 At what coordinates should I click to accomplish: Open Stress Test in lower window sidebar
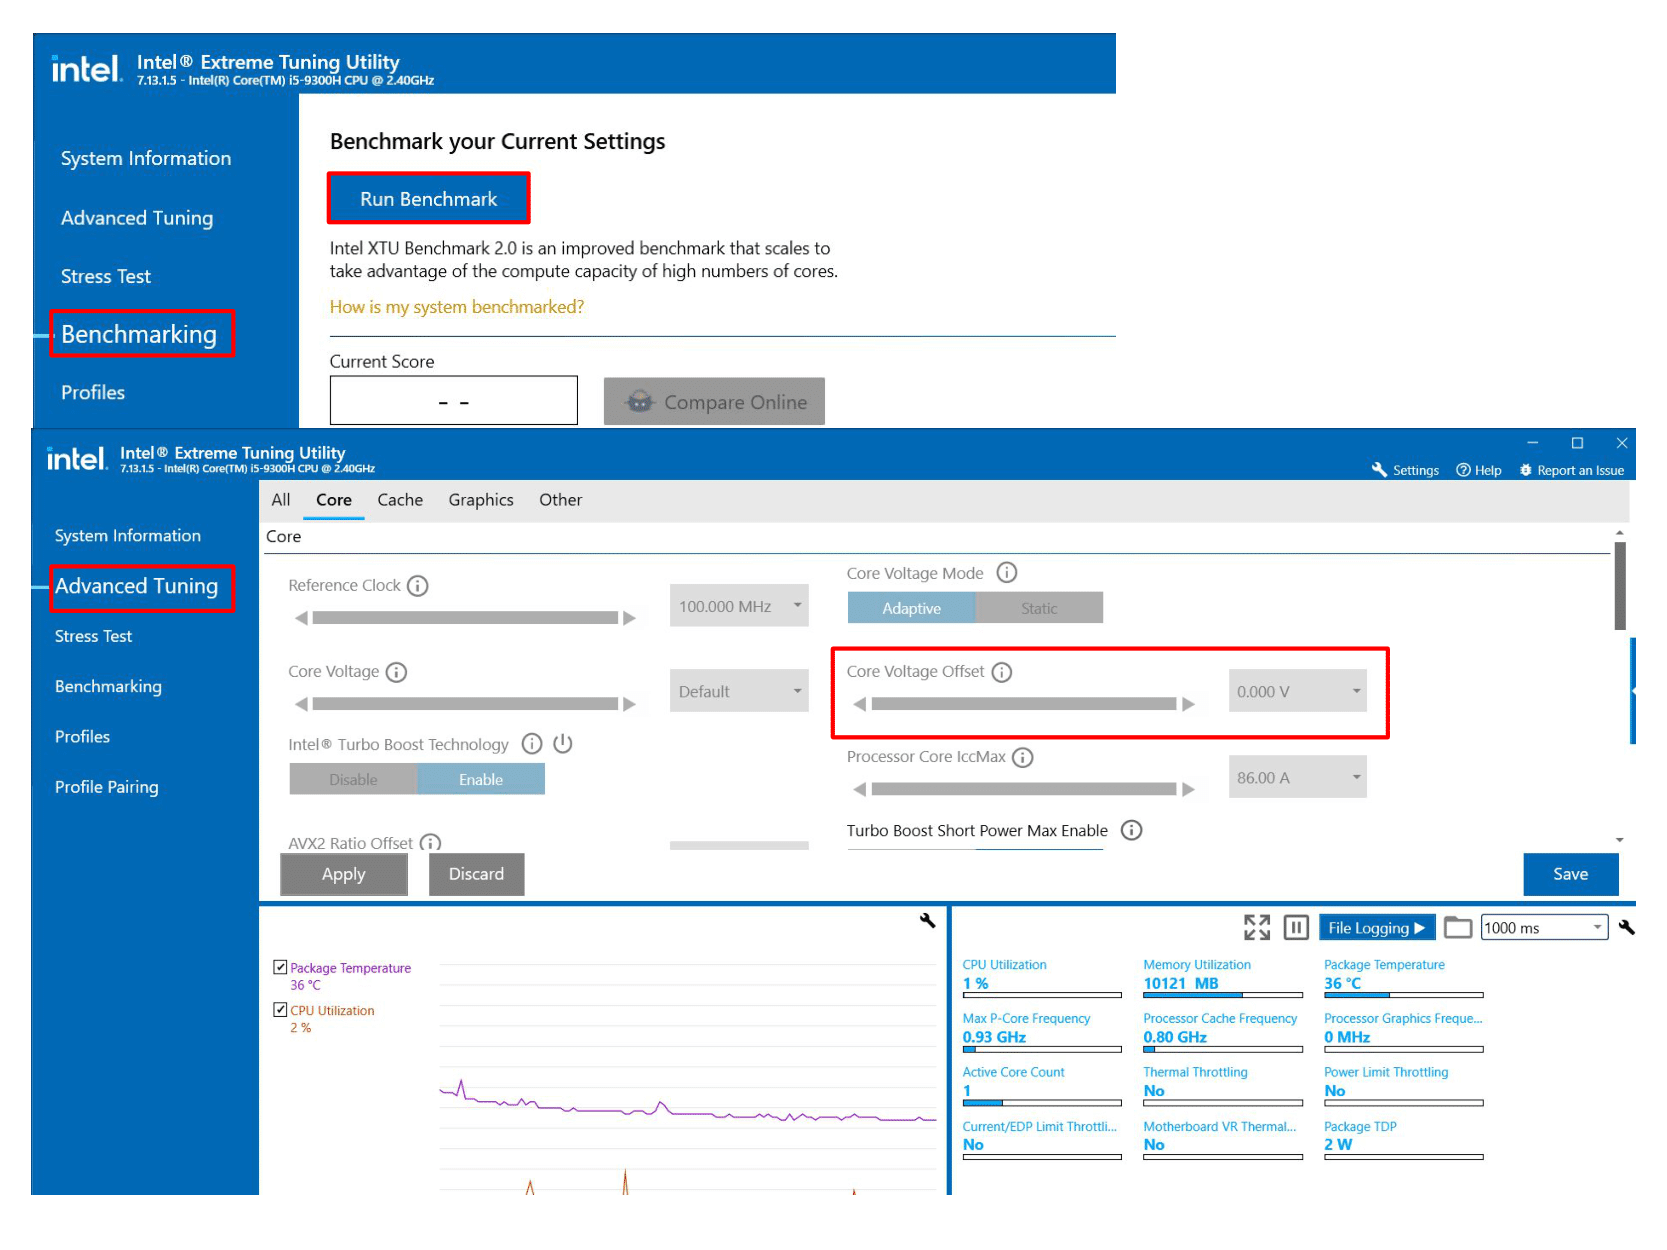point(93,636)
